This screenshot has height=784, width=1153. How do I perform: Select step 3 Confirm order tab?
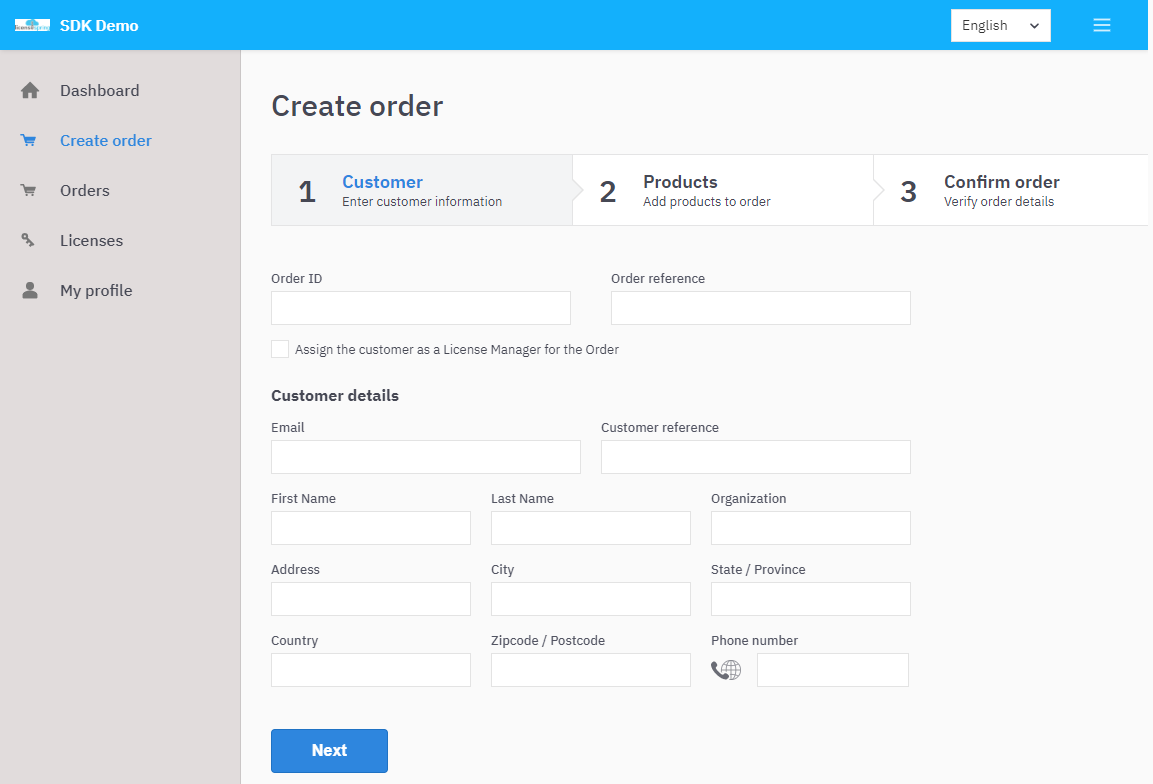point(1011,190)
